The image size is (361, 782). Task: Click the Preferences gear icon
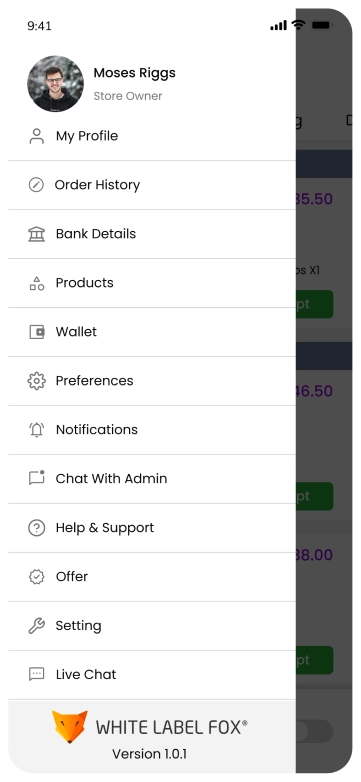click(36, 381)
